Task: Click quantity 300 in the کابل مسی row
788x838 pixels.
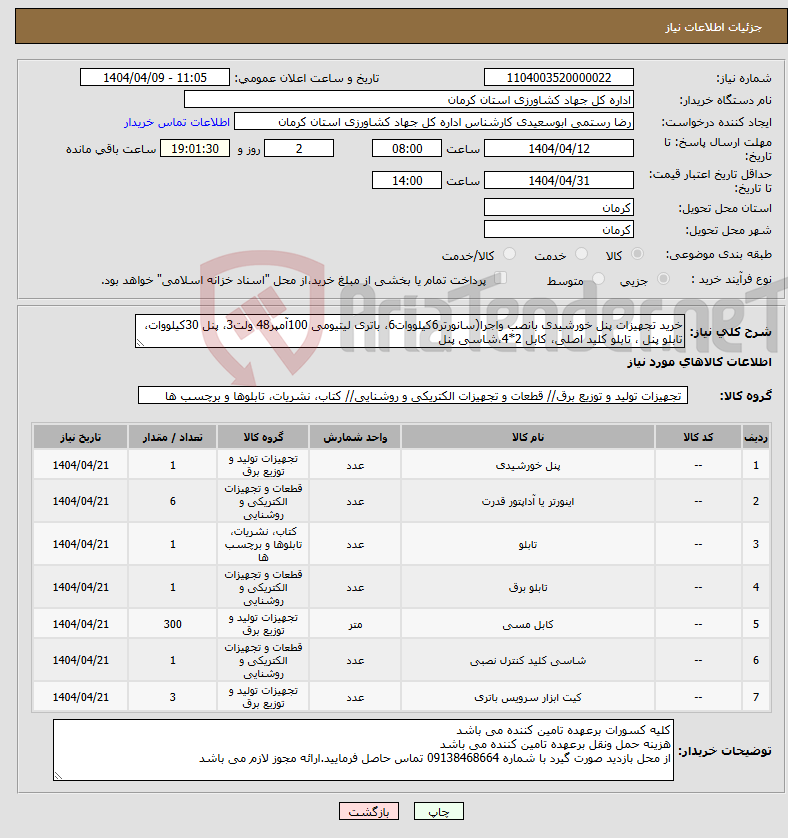Action: tap(173, 624)
